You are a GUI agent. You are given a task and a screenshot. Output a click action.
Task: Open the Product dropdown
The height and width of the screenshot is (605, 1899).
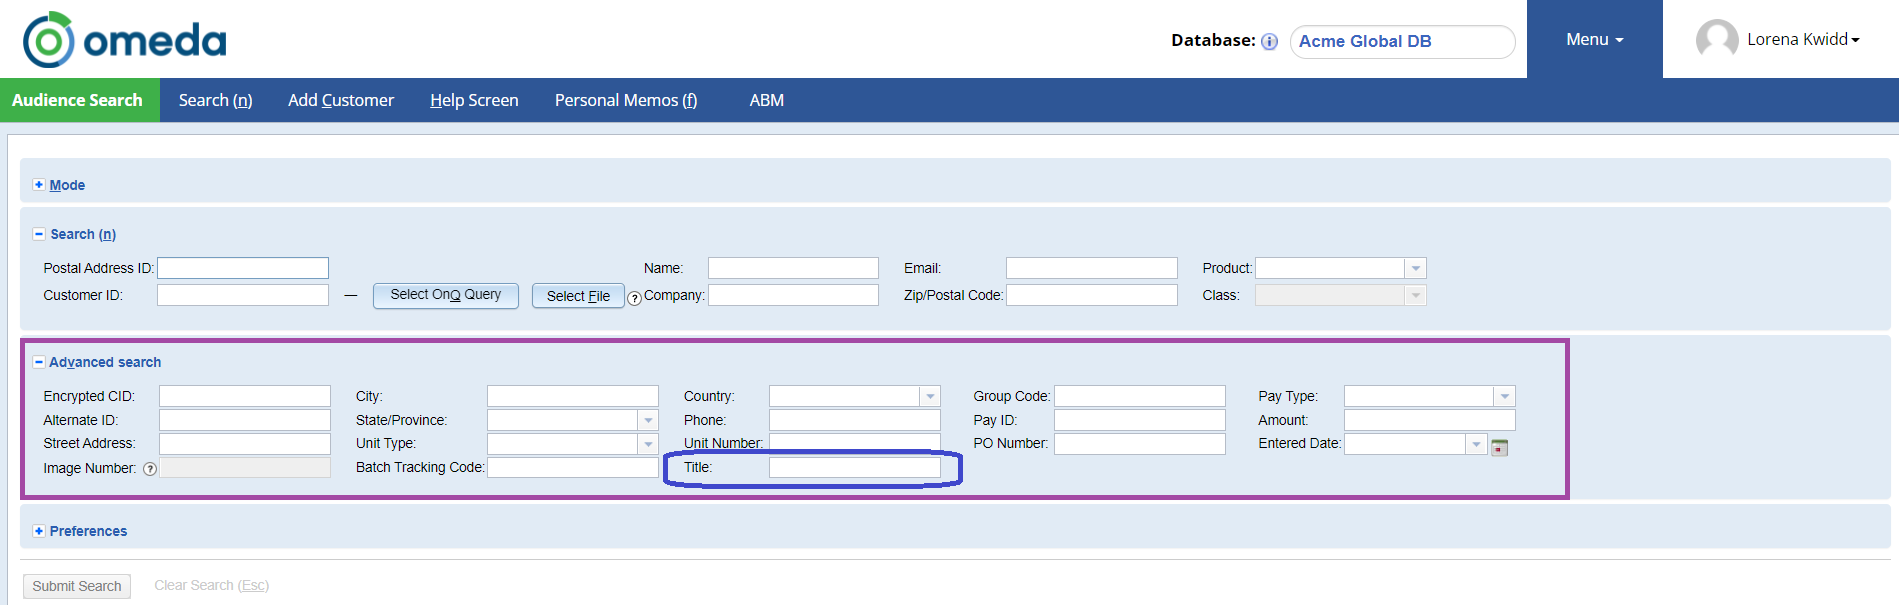(1415, 268)
